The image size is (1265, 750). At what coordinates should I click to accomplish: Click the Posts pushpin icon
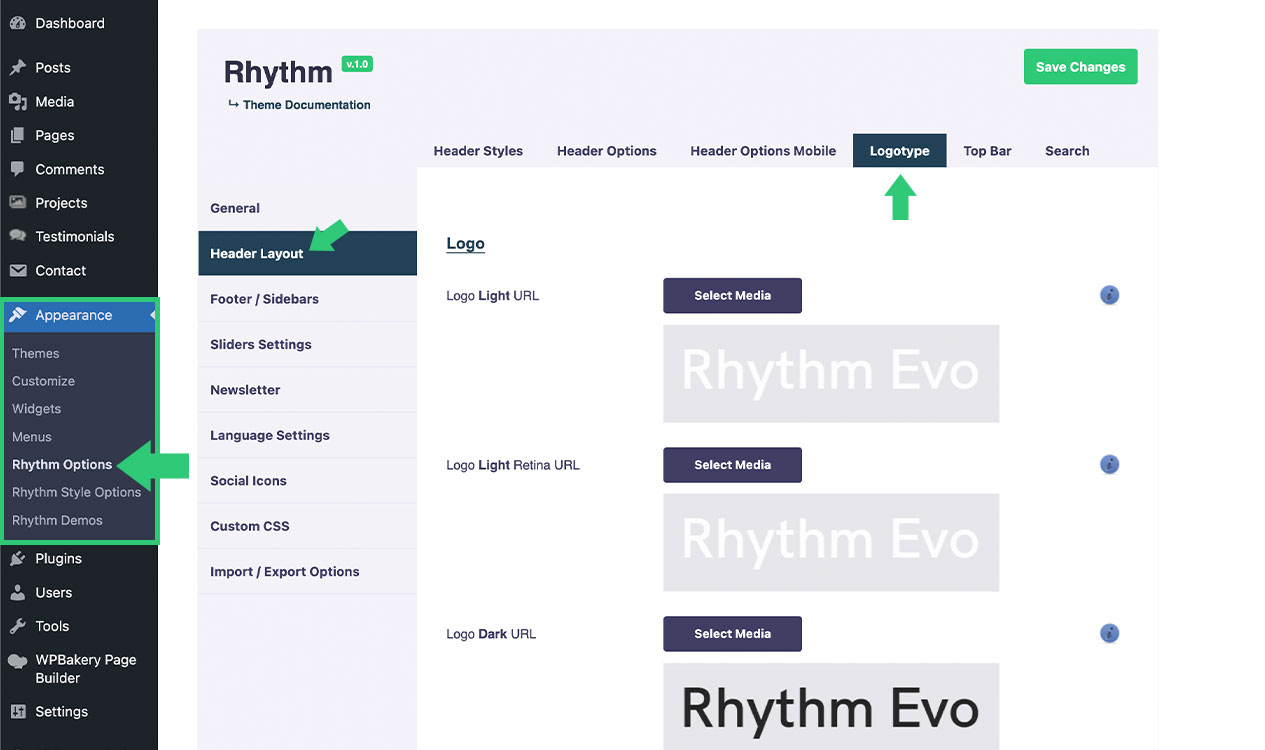coord(17,68)
